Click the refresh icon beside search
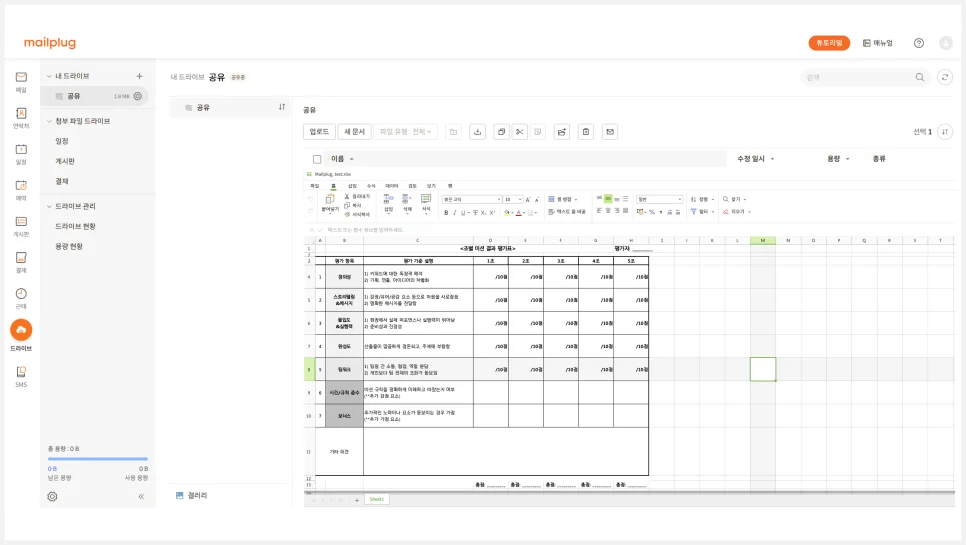 [945, 77]
